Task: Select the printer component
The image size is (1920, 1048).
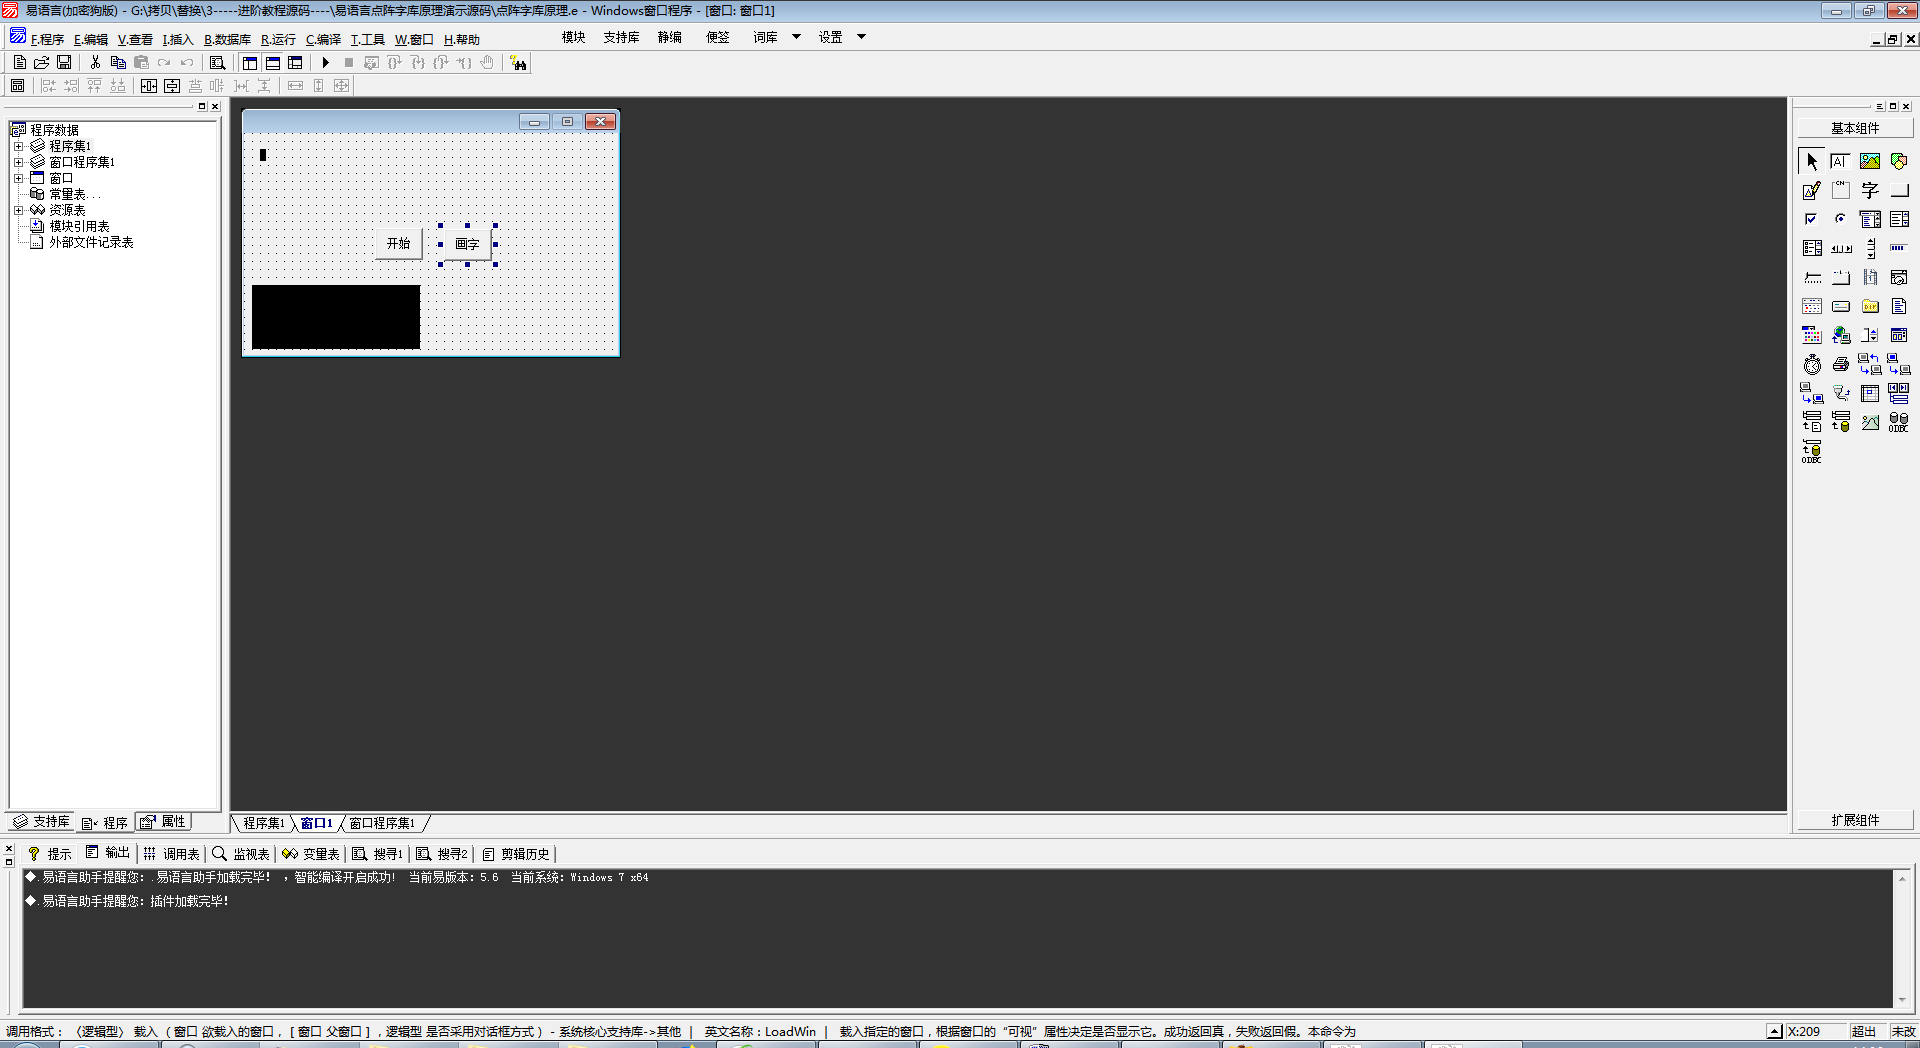Action: [x=1841, y=364]
